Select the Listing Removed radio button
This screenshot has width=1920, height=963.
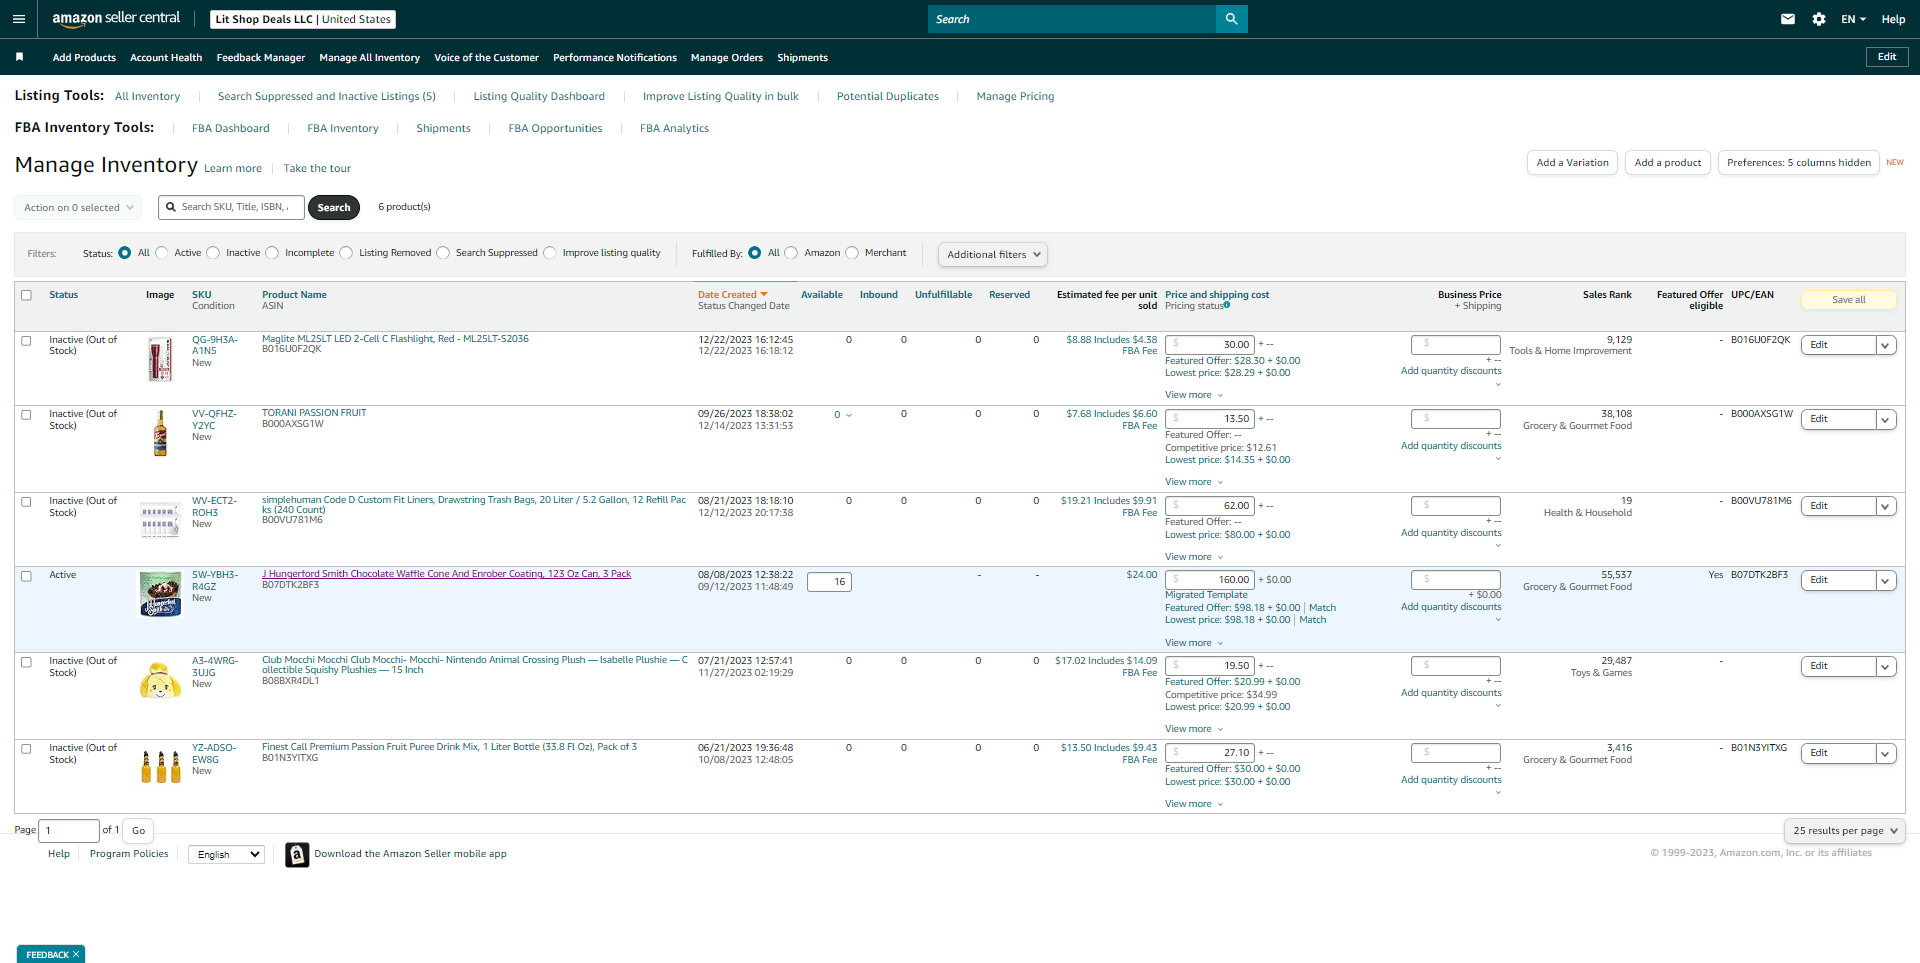tap(346, 253)
